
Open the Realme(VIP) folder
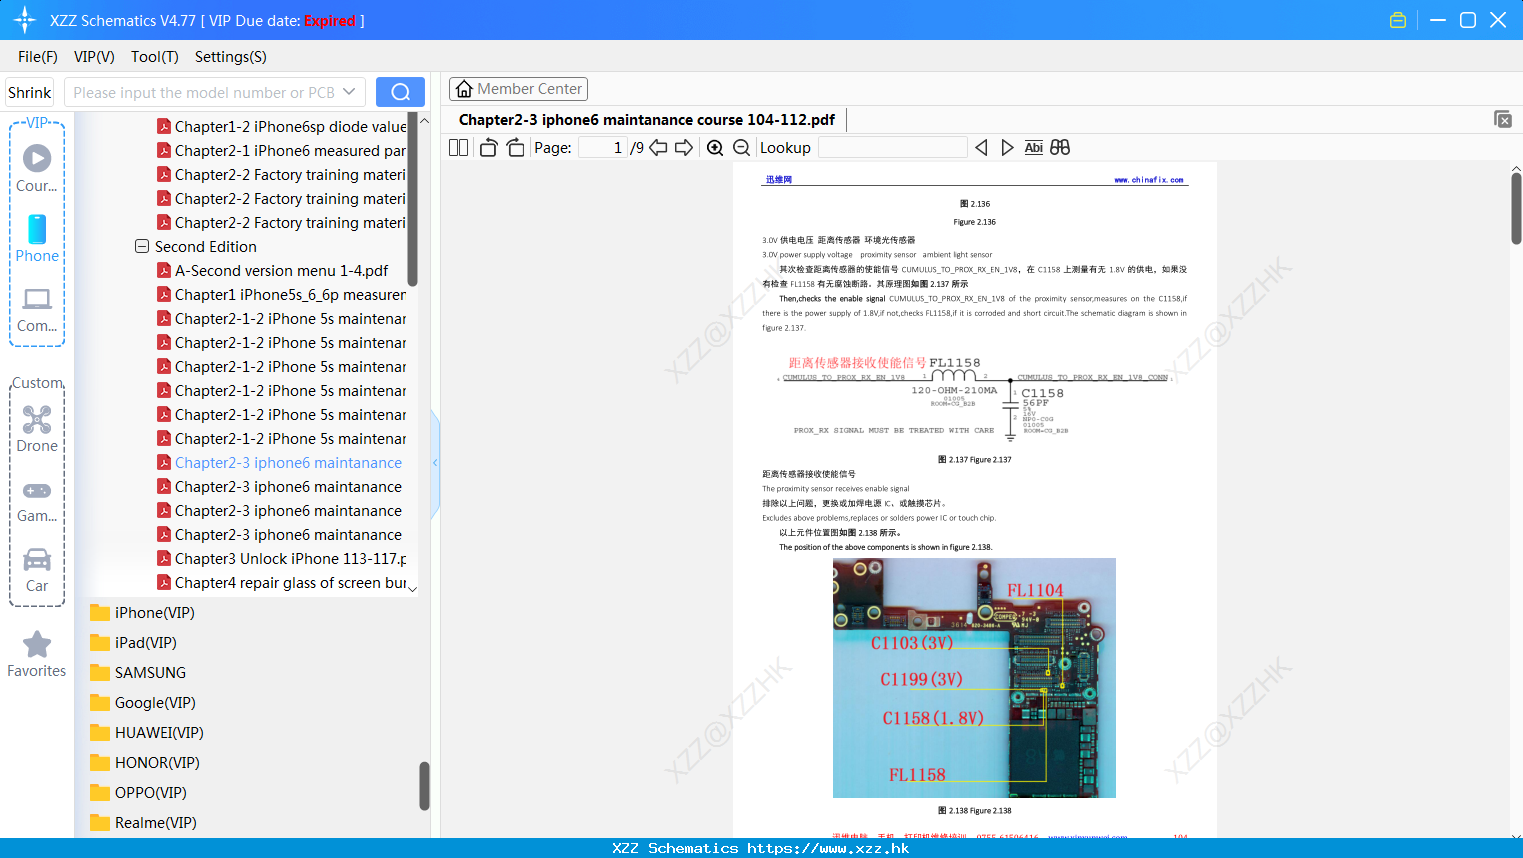coord(142,823)
